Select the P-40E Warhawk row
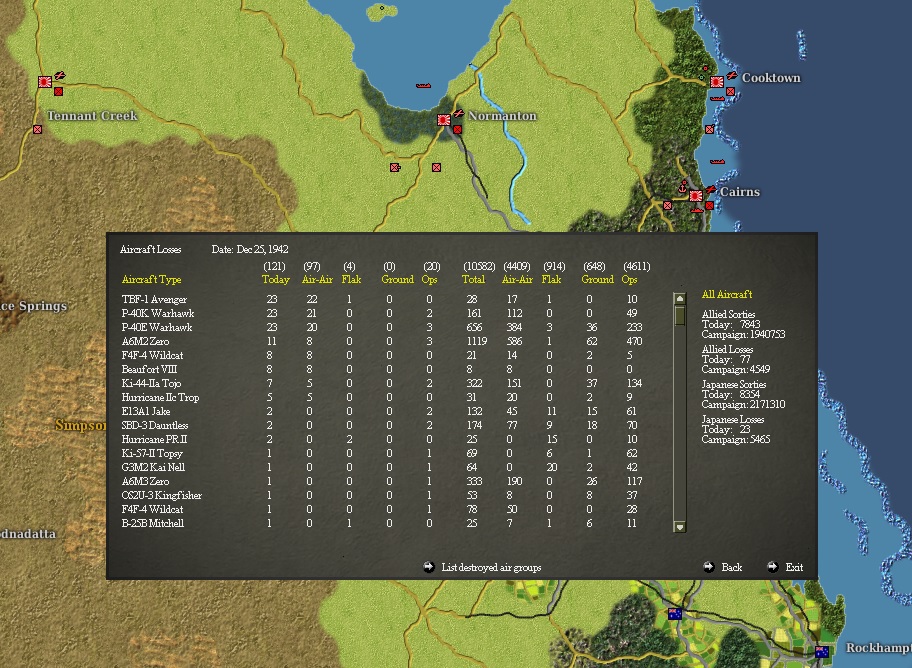This screenshot has width=912, height=668. point(384,327)
